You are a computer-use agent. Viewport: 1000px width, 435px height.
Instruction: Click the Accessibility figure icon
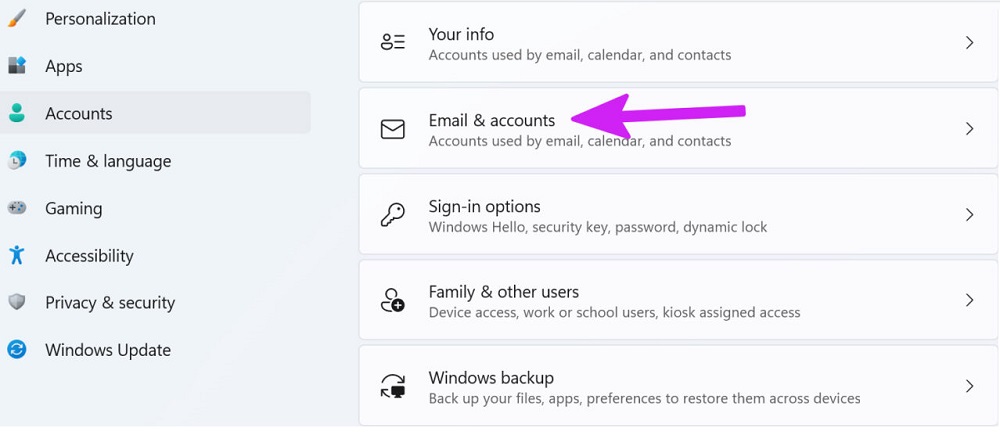point(16,255)
